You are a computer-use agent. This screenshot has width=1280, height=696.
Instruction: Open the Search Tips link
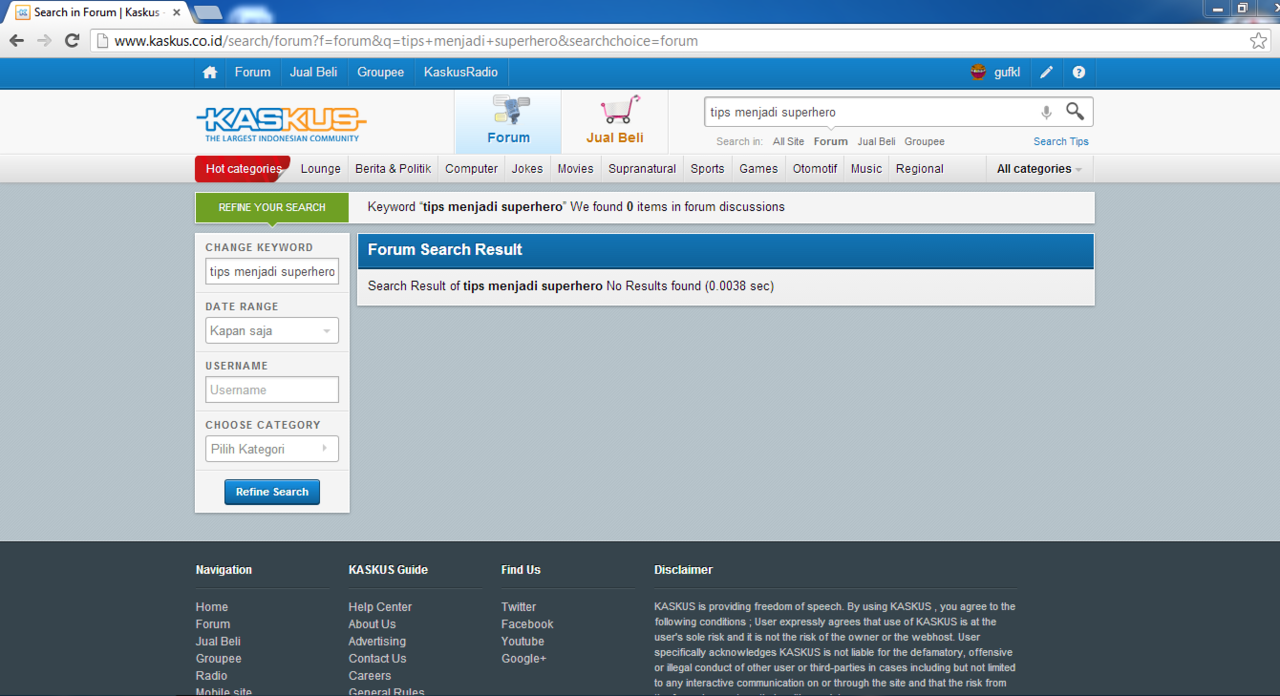pos(1061,142)
